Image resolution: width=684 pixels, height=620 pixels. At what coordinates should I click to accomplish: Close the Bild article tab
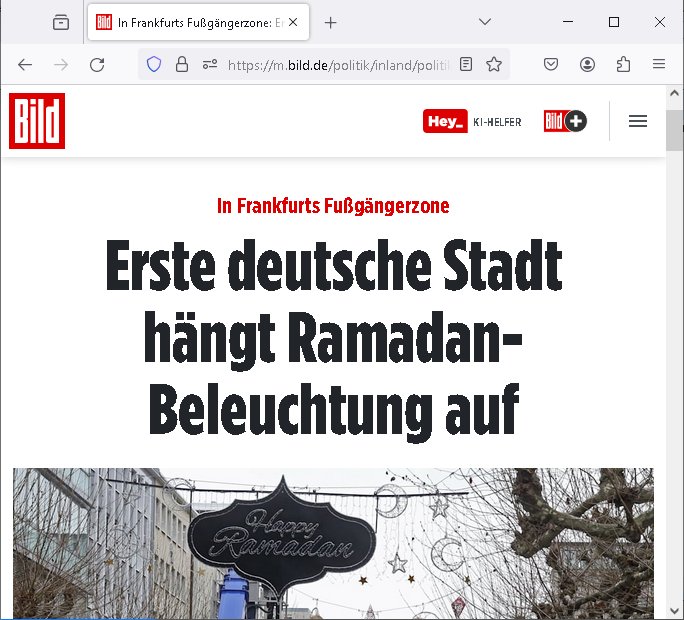pyautogui.click(x=293, y=22)
